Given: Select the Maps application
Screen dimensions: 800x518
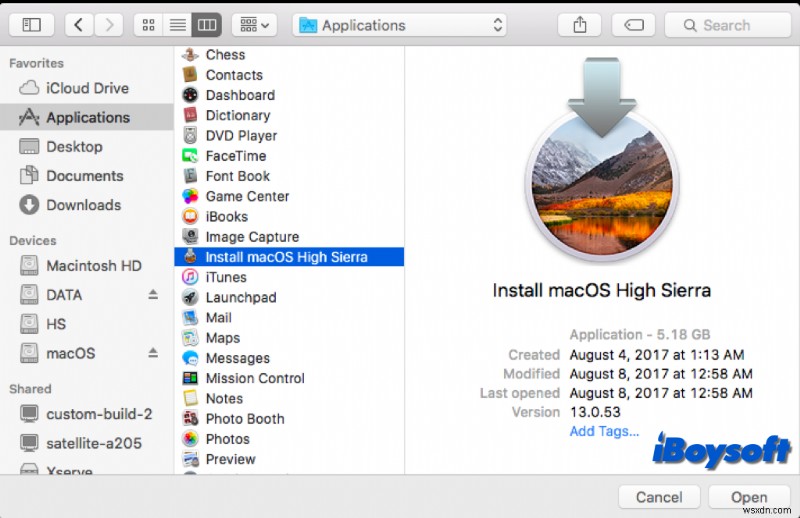Looking at the screenshot, I should click(289, 338).
